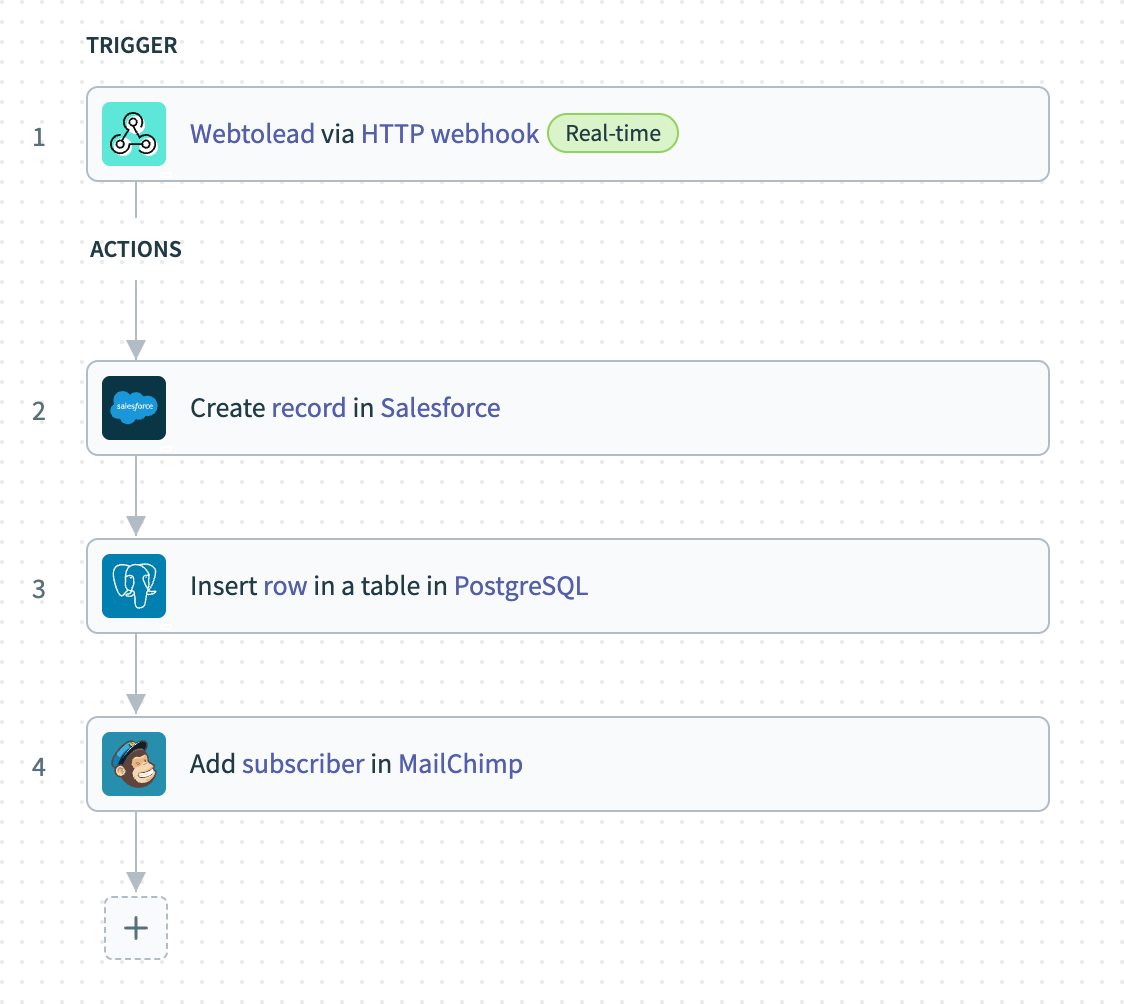Image resolution: width=1124 pixels, height=1004 pixels.
Task: Select step number 4
Action: point(39,766)
